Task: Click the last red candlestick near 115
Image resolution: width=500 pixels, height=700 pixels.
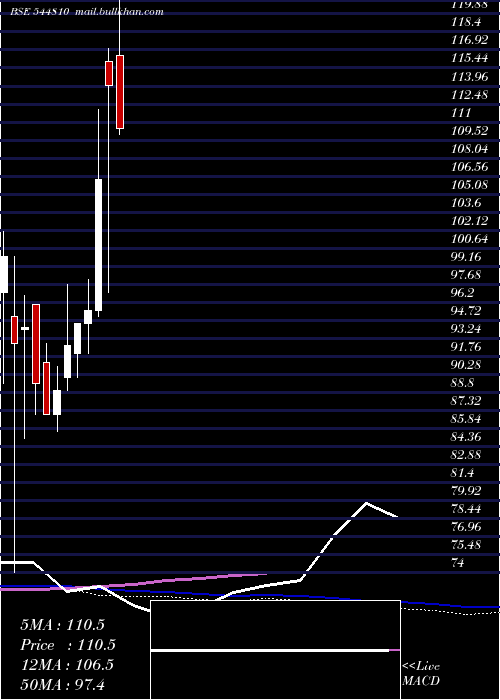Action: point(120,92)
